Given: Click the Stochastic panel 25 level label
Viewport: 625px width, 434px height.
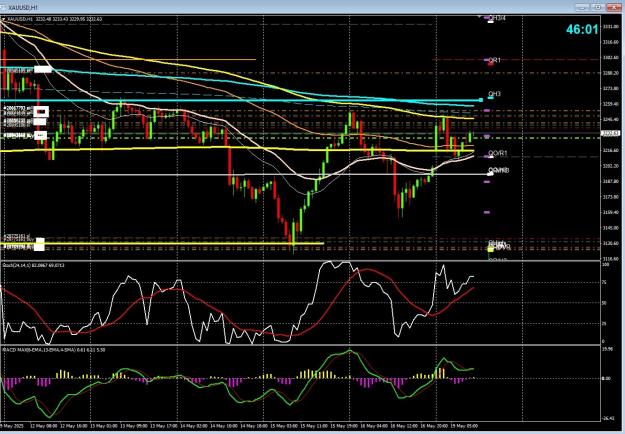Looking at the screenshot, I should [604, 324].
